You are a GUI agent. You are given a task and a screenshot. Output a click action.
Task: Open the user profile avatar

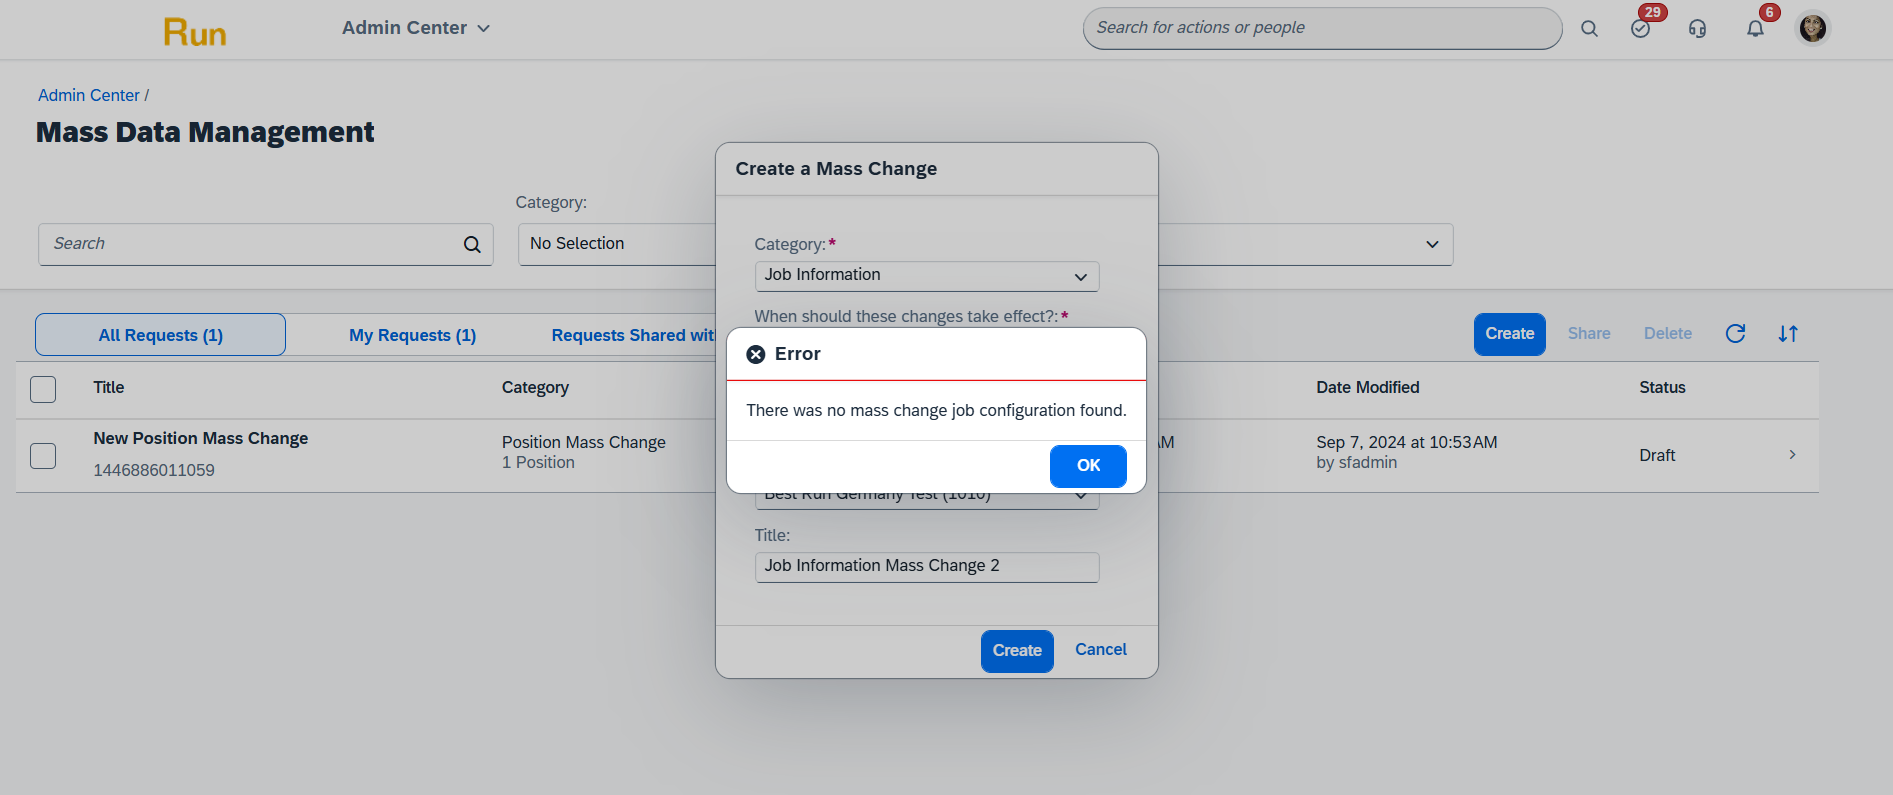click(x=1812, y=28)
